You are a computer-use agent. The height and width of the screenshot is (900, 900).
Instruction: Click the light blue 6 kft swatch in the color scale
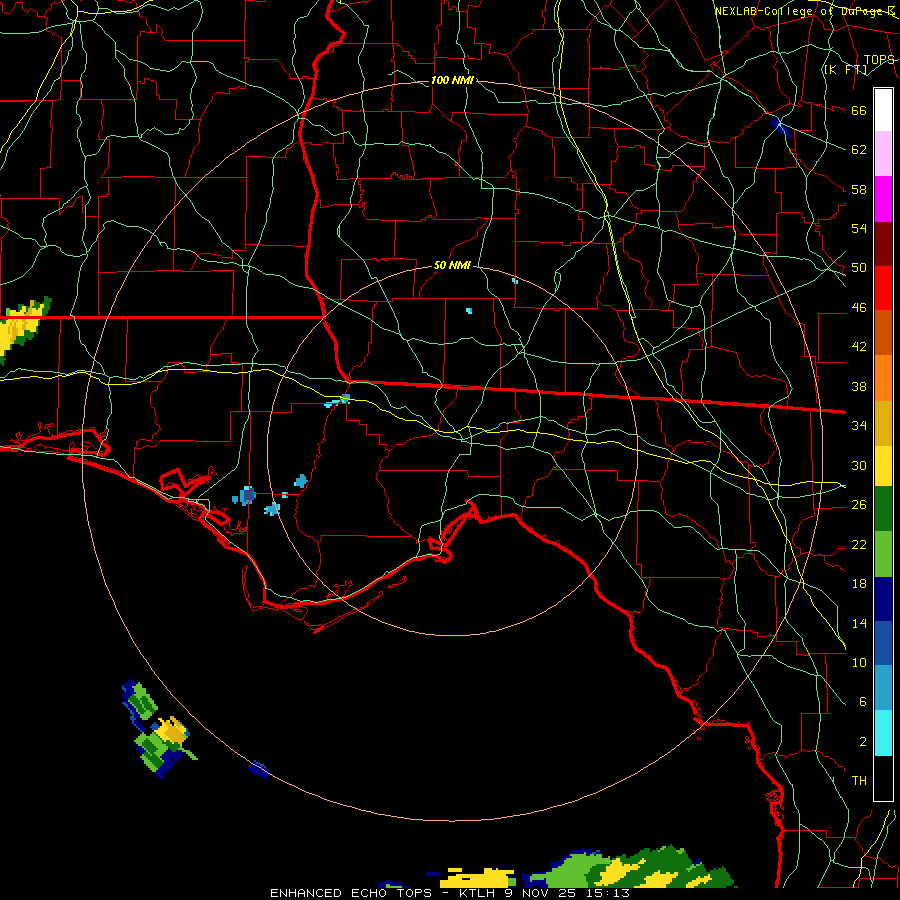[883, 688]
